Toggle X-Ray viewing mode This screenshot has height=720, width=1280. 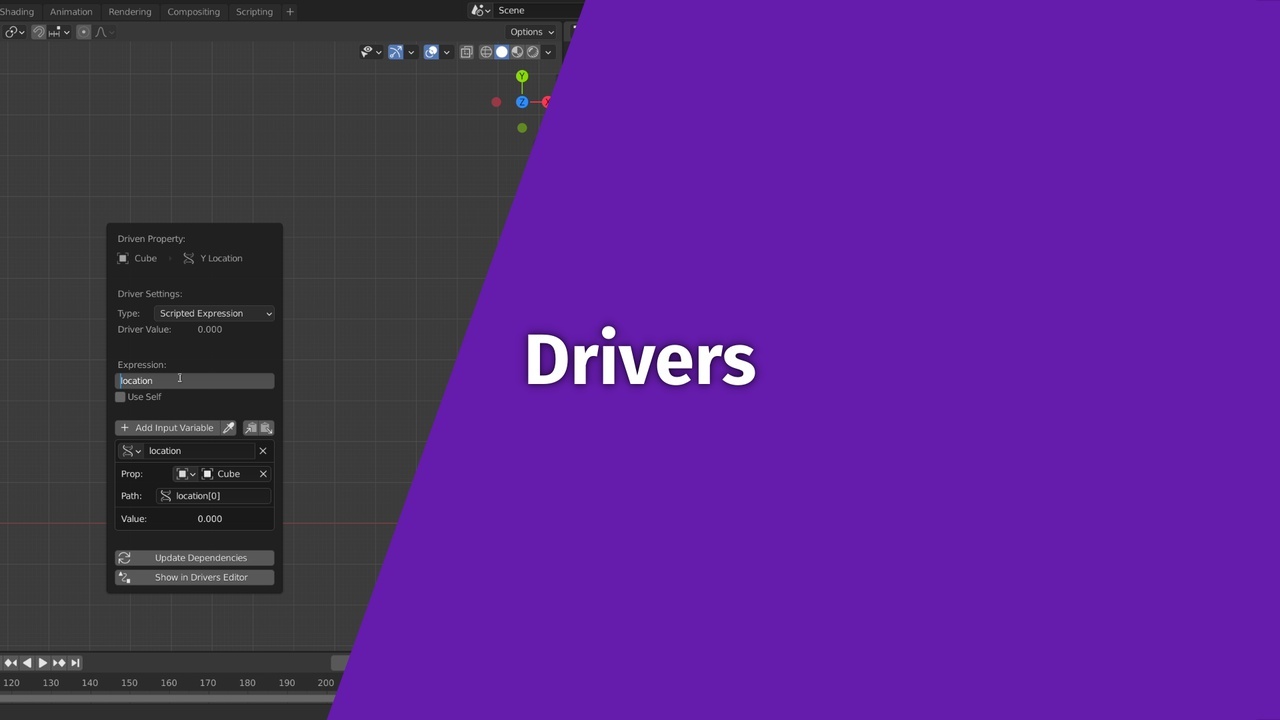[466, 52]
